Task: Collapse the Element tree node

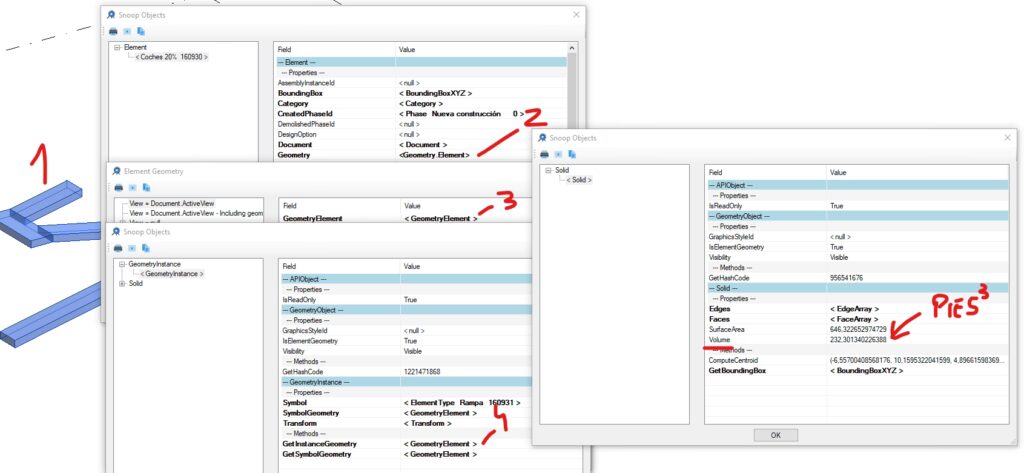Action: 117,48
